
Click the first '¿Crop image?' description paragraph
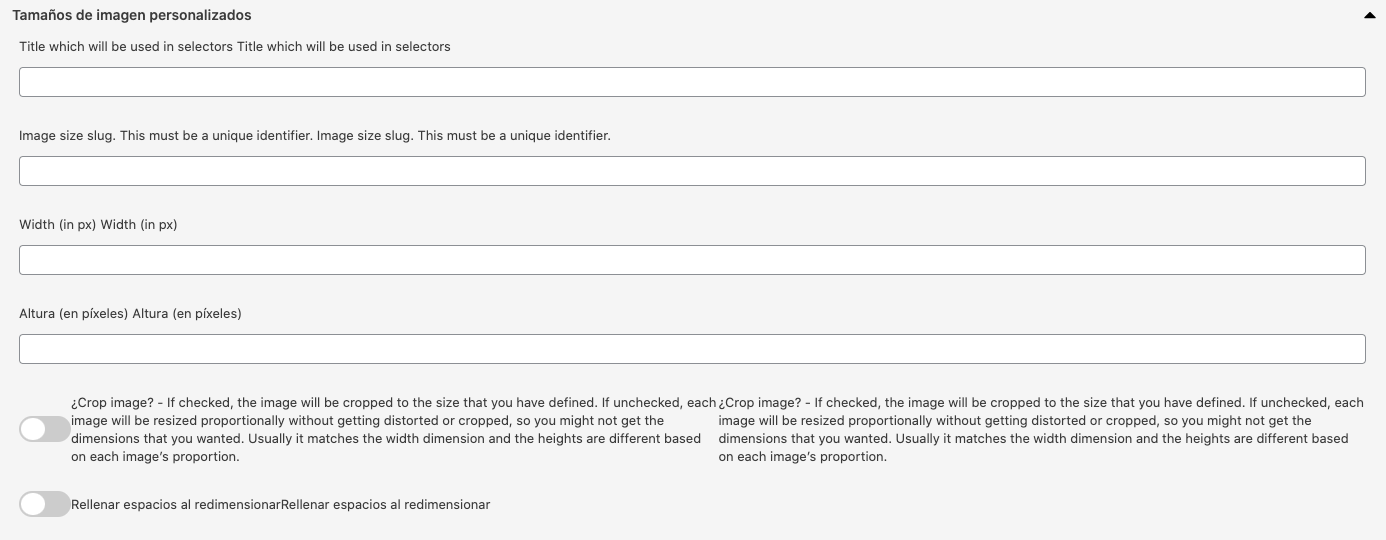pyautogui.click(x=393, y=430)
